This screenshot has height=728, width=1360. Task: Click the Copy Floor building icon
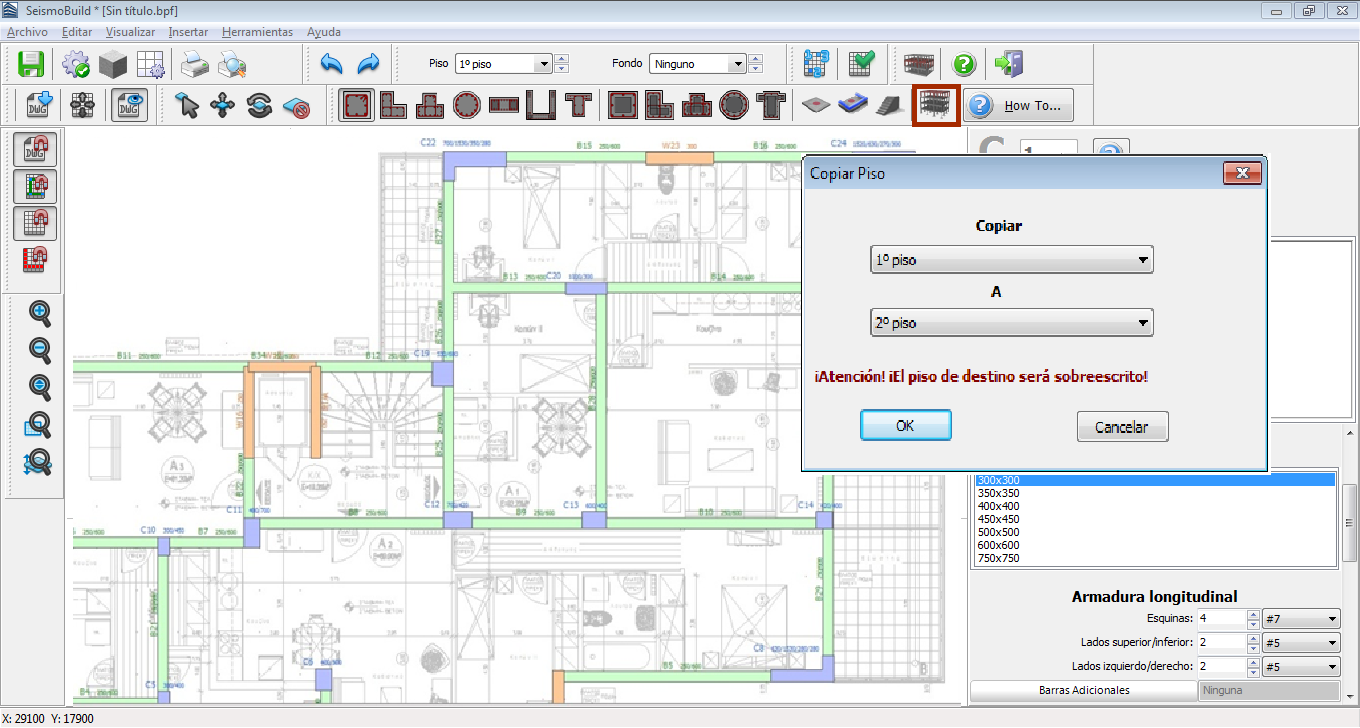pyautogui.click(x=936, y=105)
